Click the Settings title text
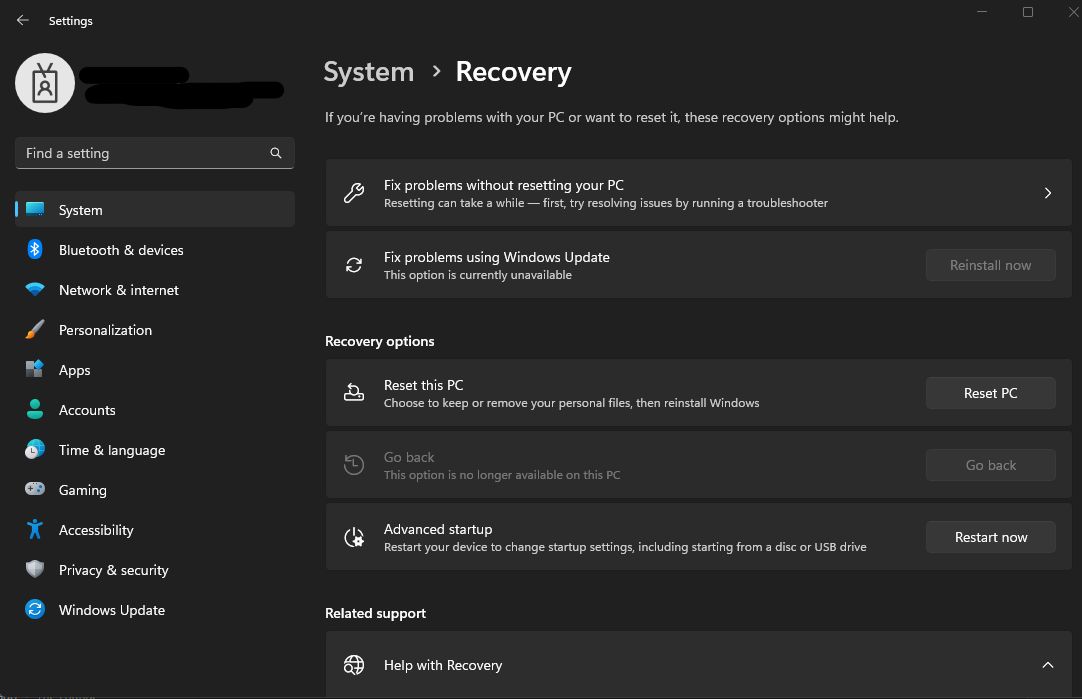Screen dimensions: 1082x699 70,21
